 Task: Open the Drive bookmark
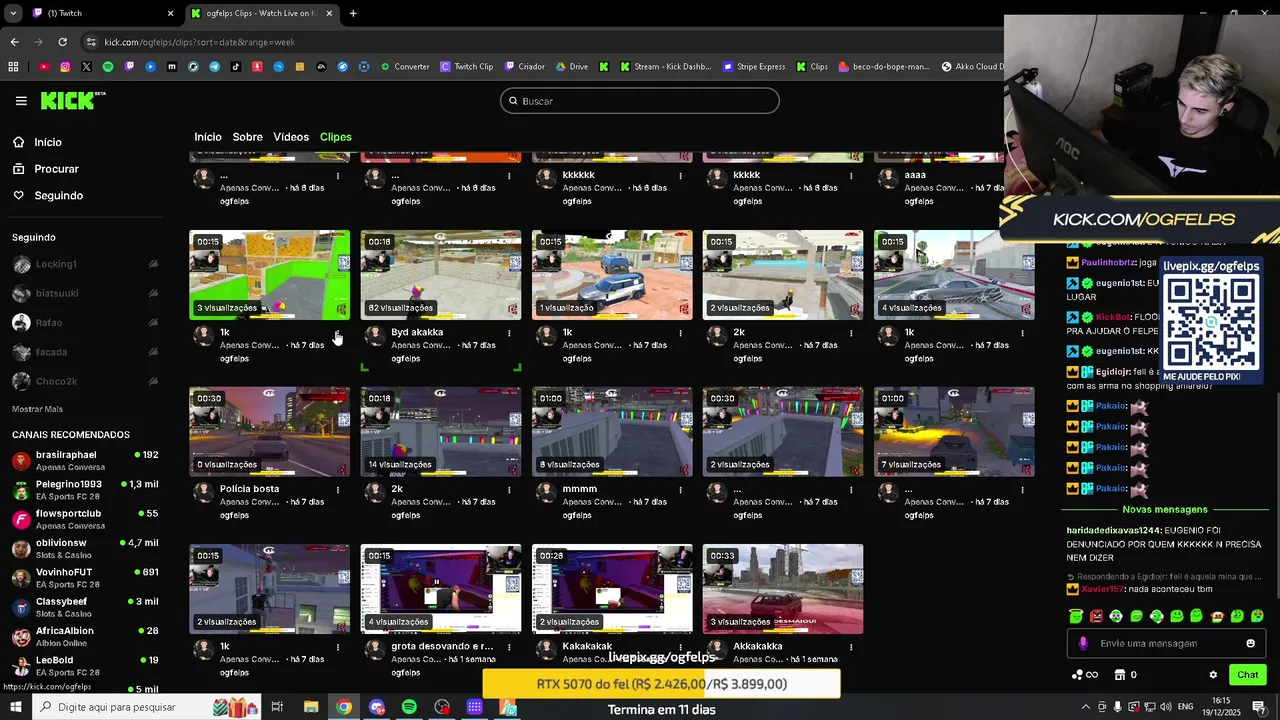[573, 67]
